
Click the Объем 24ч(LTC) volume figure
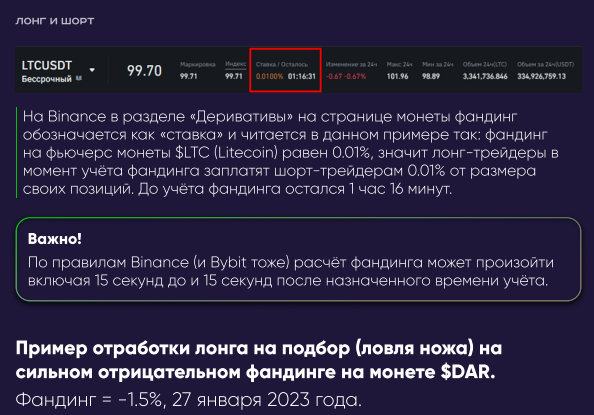tap(485, 76)
